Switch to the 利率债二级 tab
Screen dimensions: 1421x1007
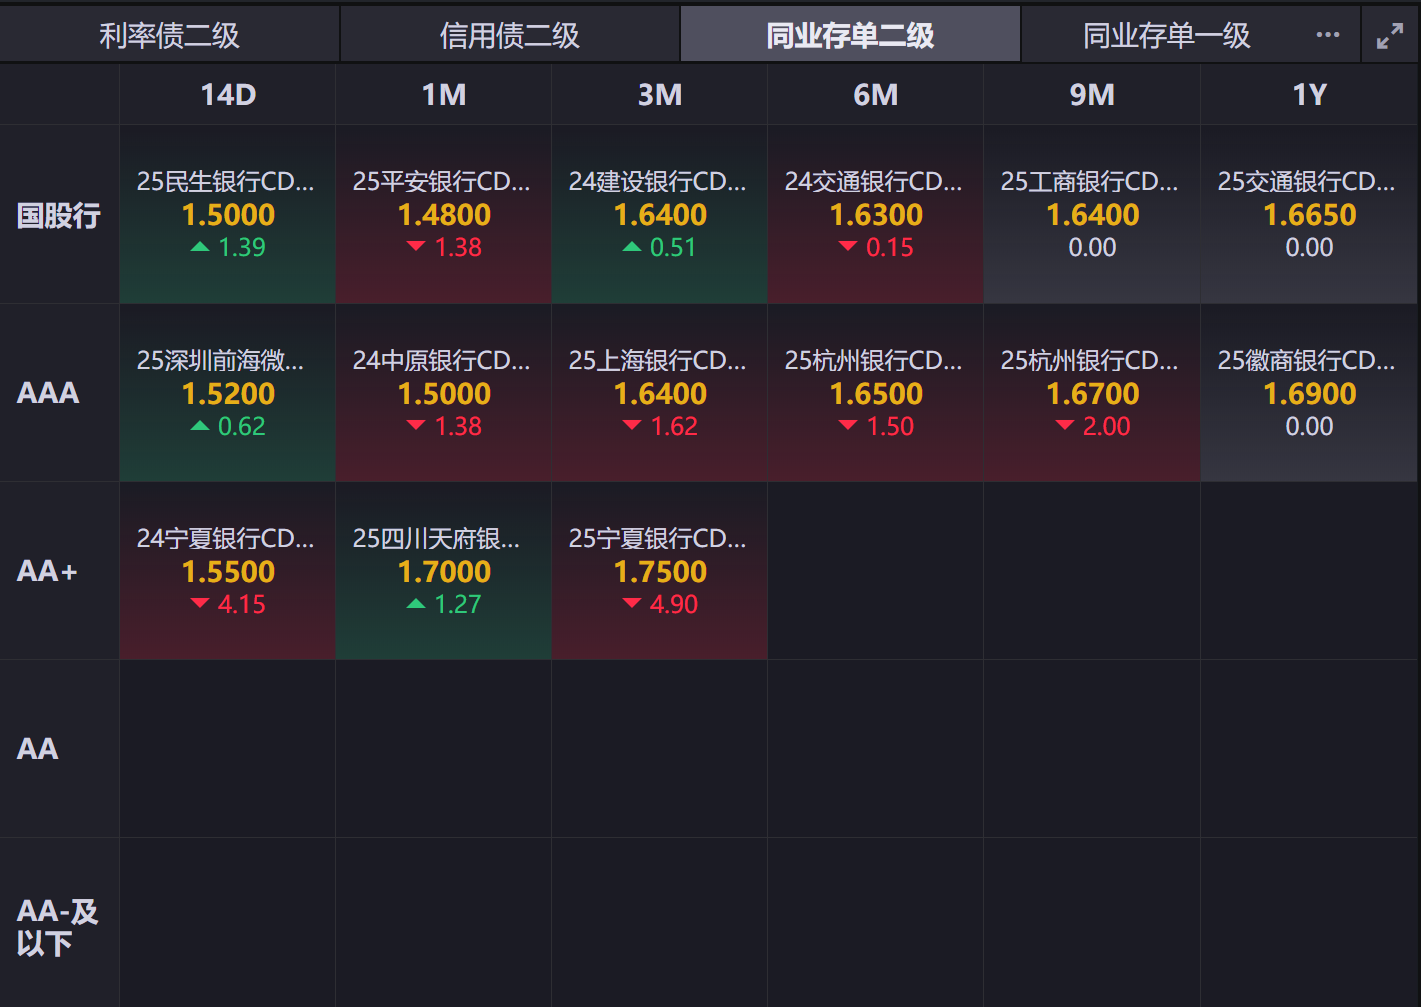[170, 35]
